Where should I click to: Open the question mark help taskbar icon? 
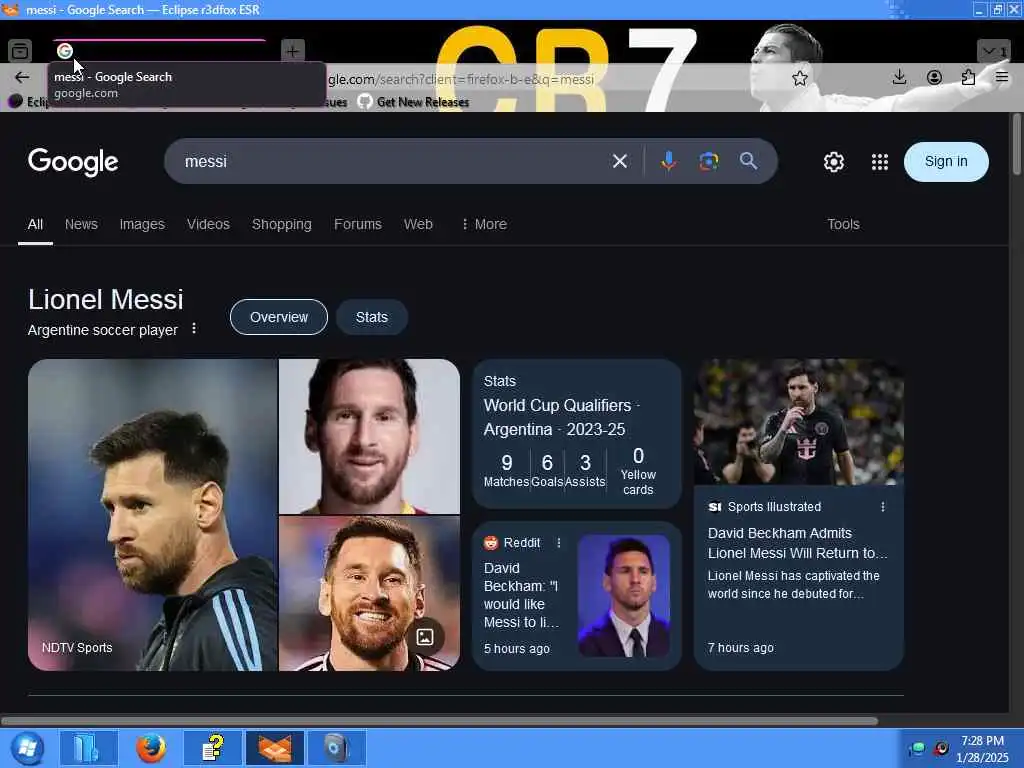coord(212,748)
